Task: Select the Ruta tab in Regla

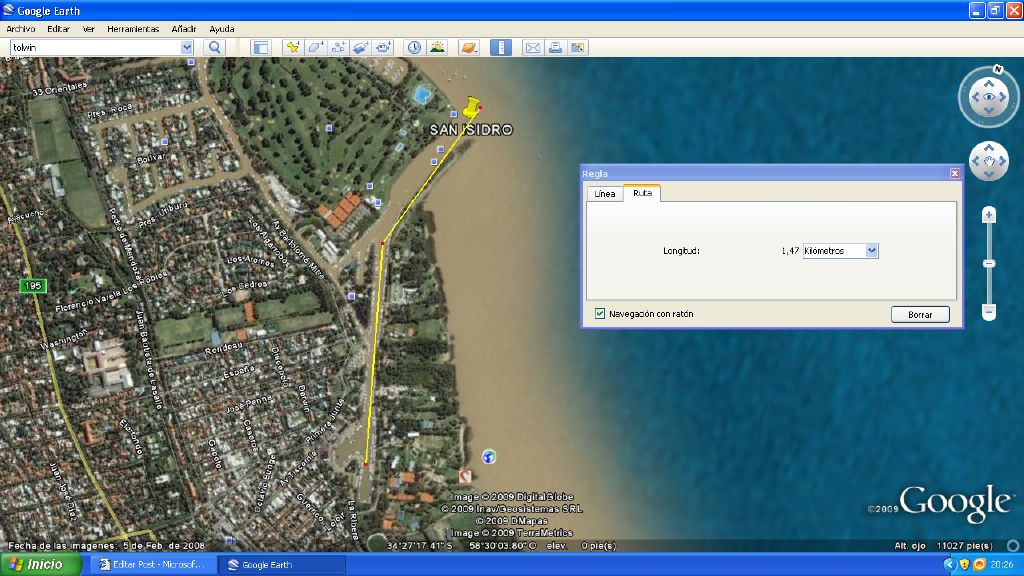Action: [642, 193]
